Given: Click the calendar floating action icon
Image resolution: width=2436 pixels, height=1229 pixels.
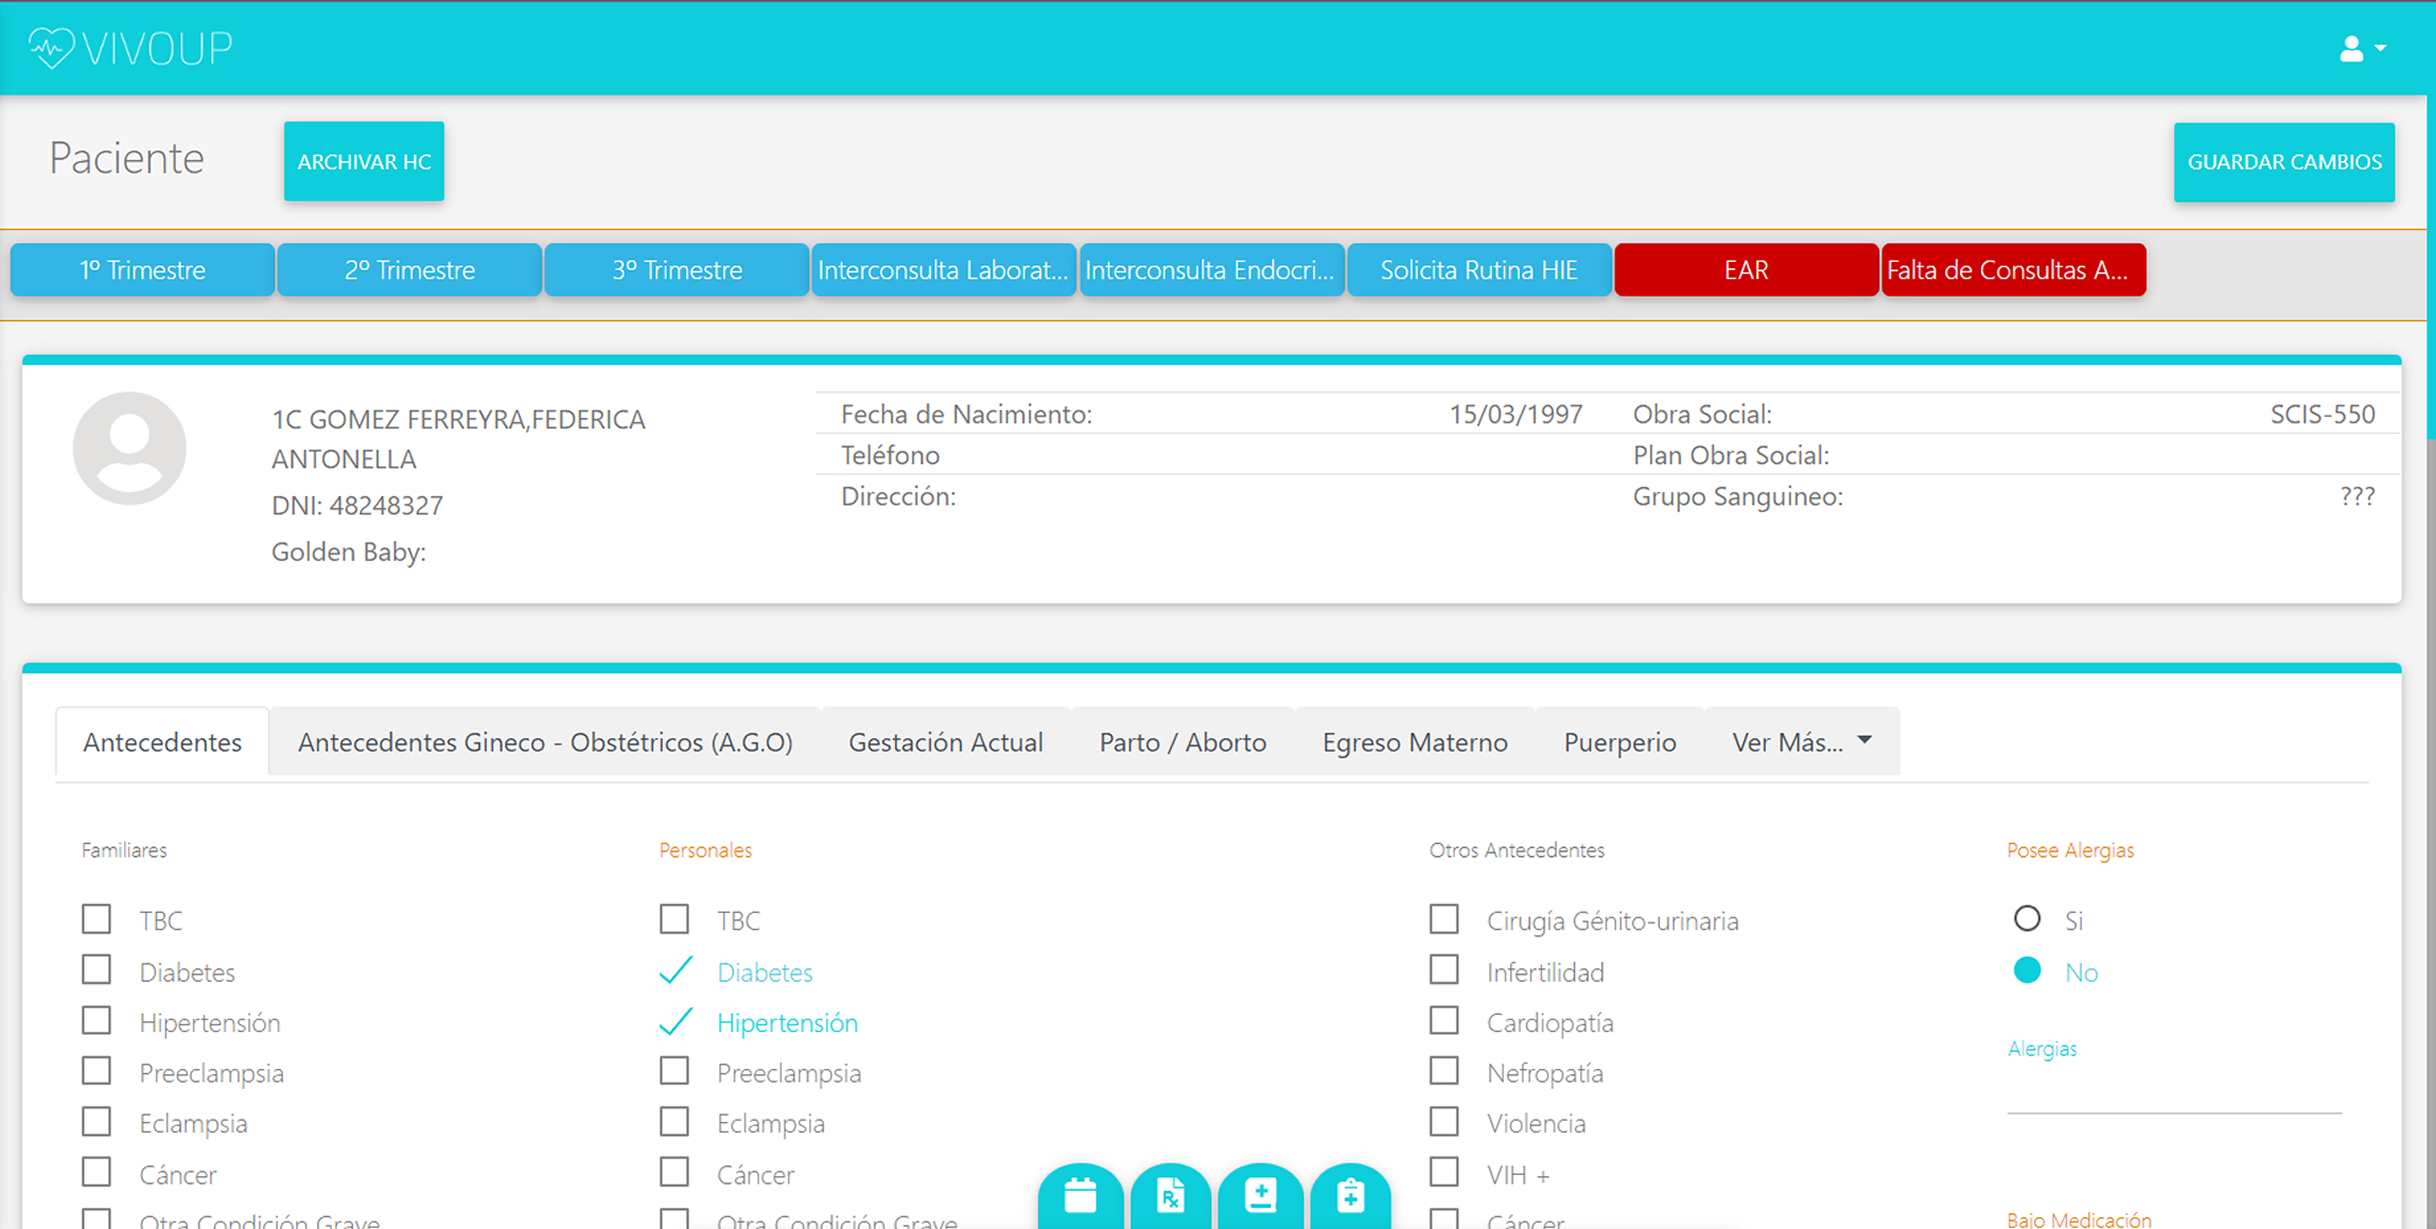Looking at the screenshot, I should [1080, 1196].
